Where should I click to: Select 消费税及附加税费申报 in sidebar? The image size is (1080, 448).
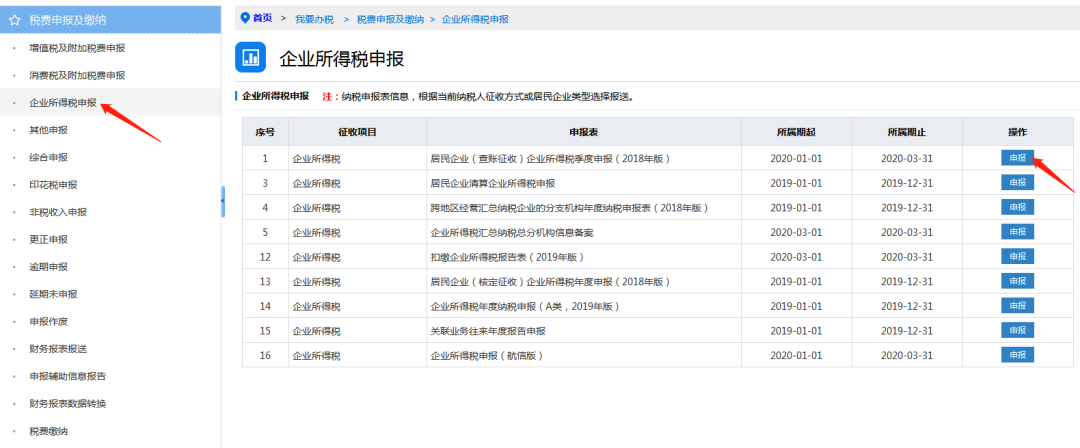pos(77,75)
